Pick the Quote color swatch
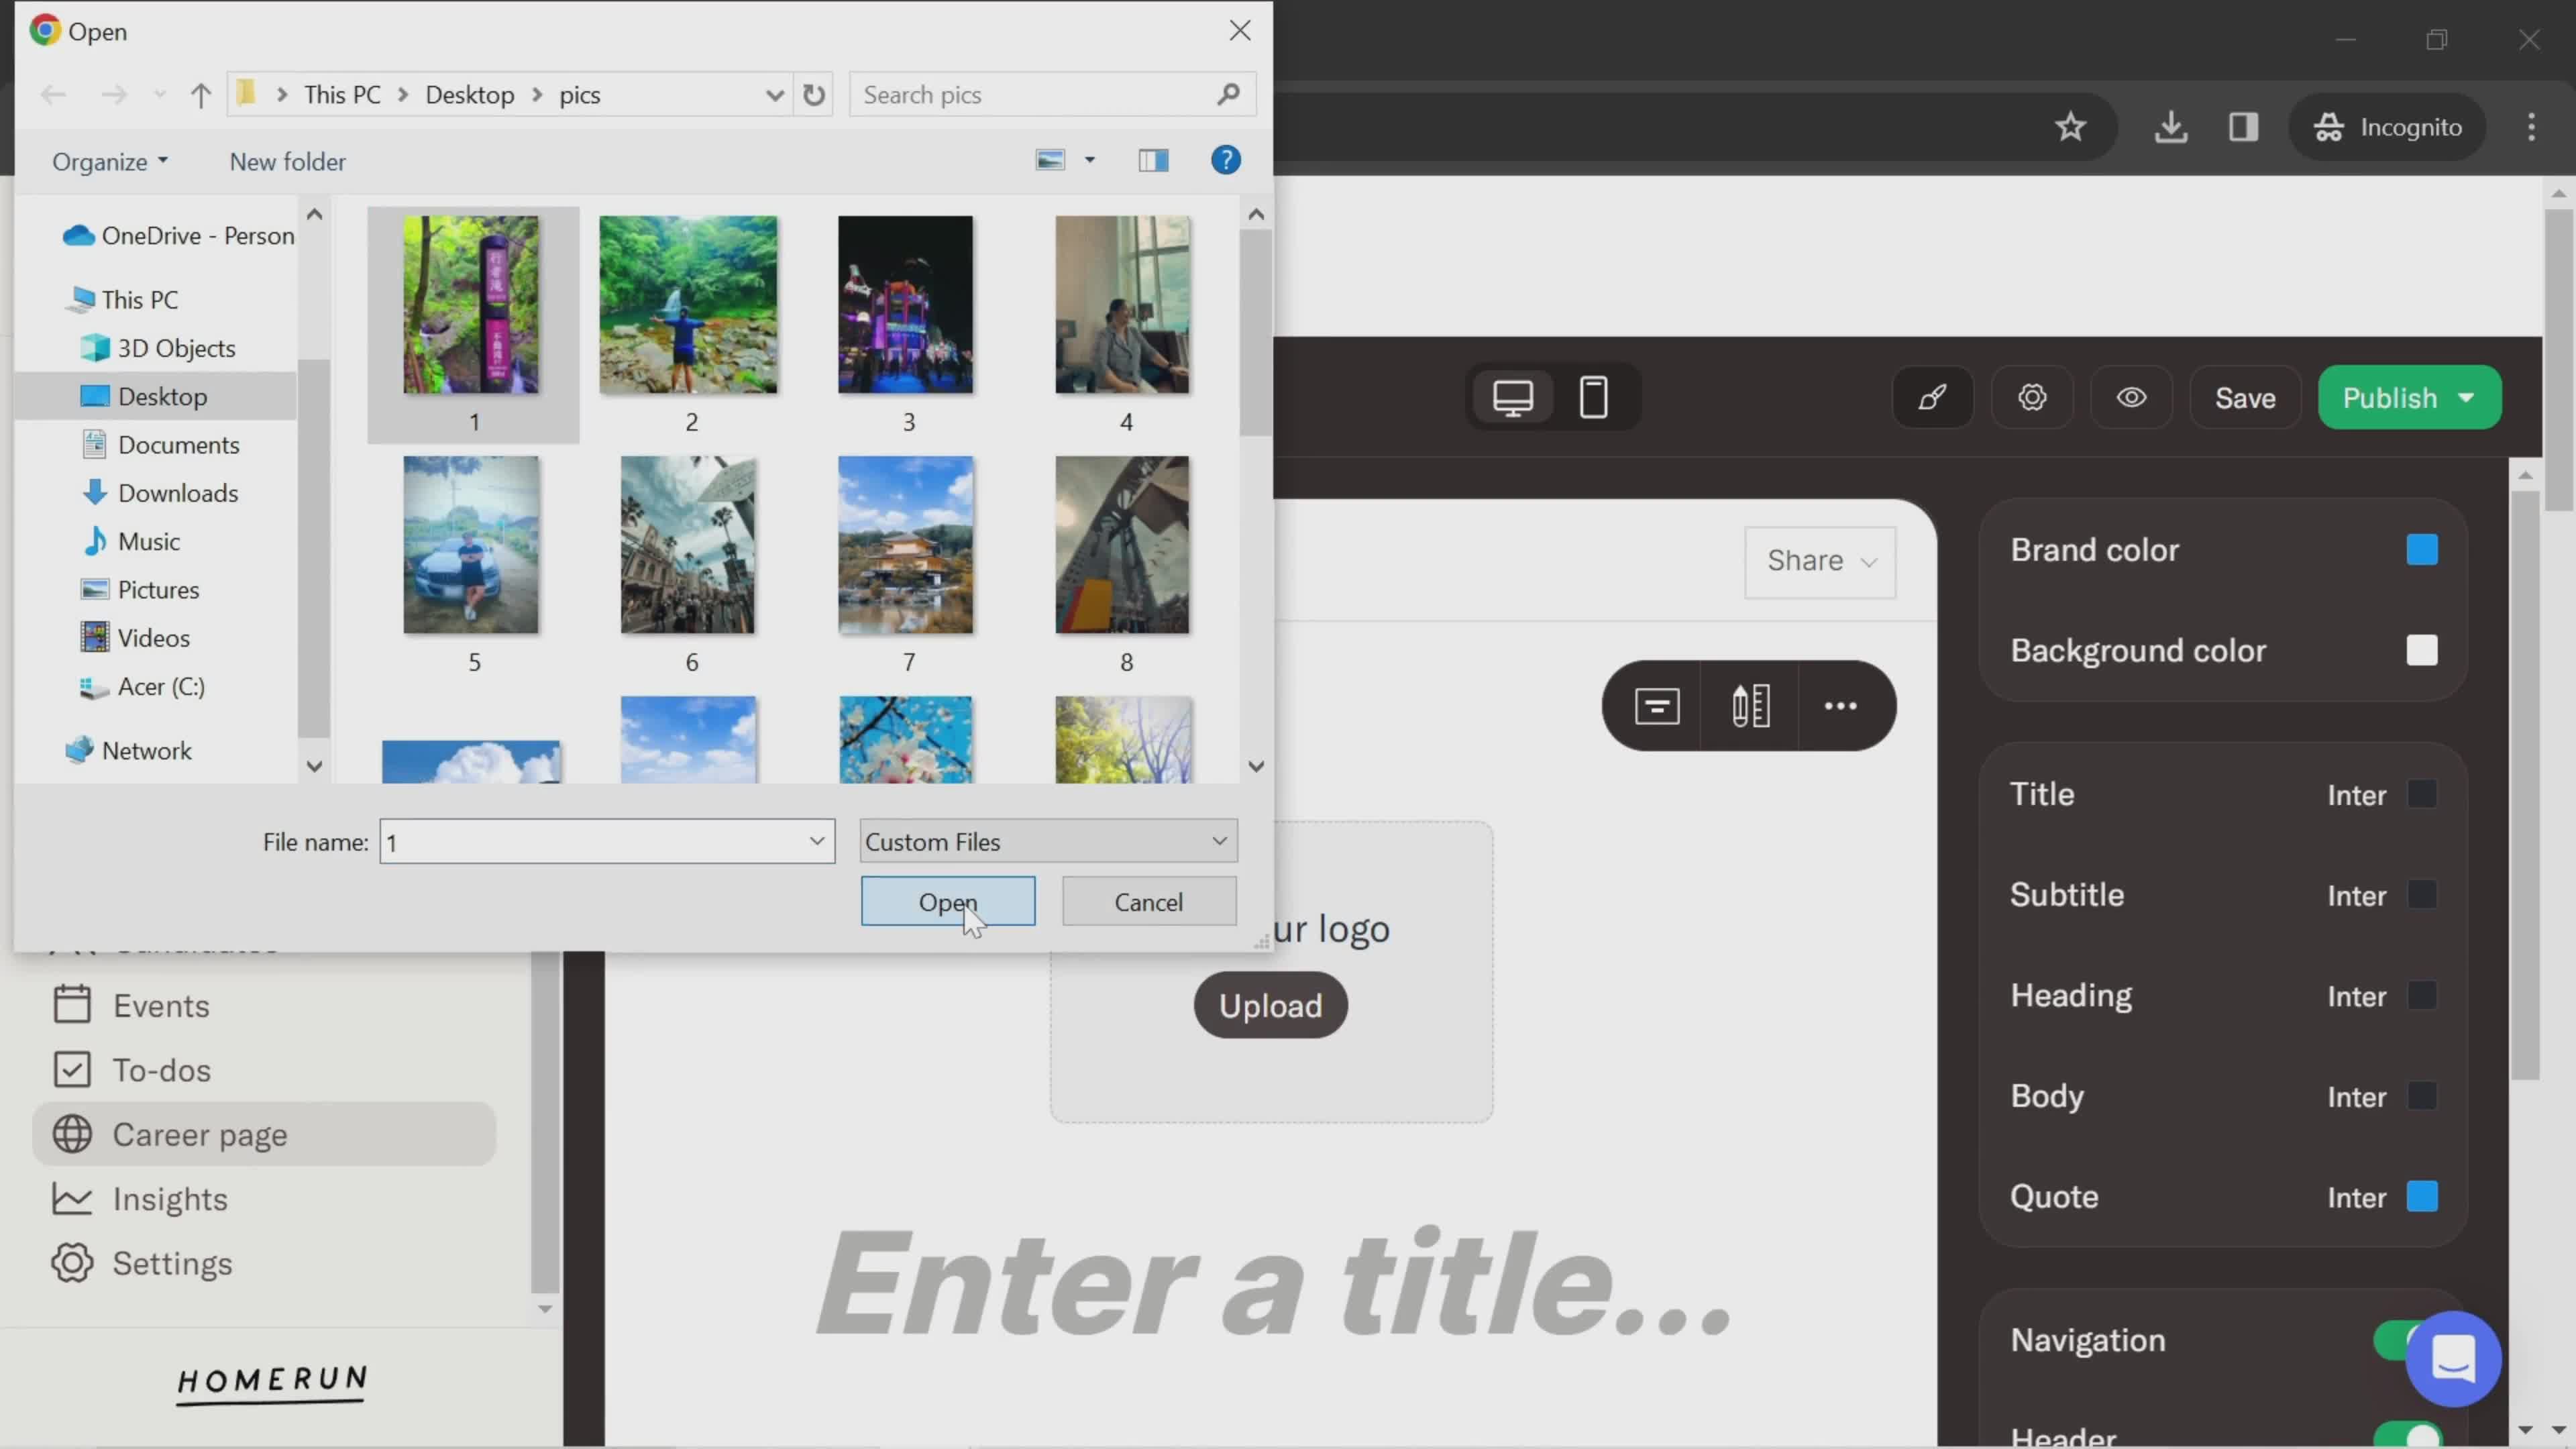 2421,1197
